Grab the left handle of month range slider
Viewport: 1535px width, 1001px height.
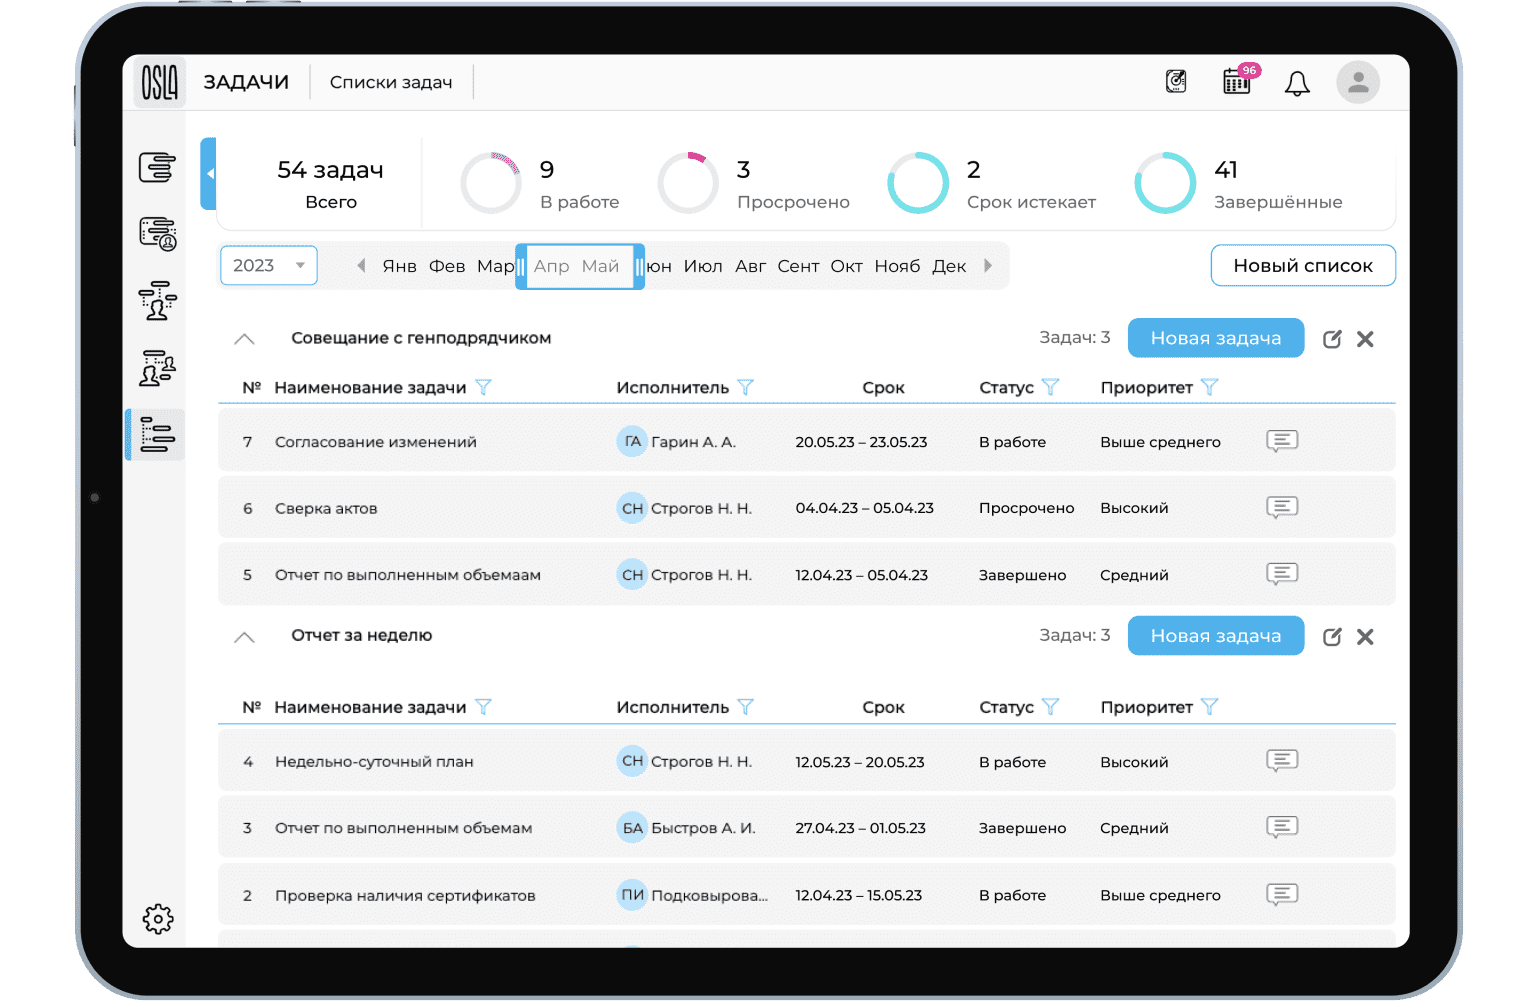pyautogui.click(x=521, y=267)
